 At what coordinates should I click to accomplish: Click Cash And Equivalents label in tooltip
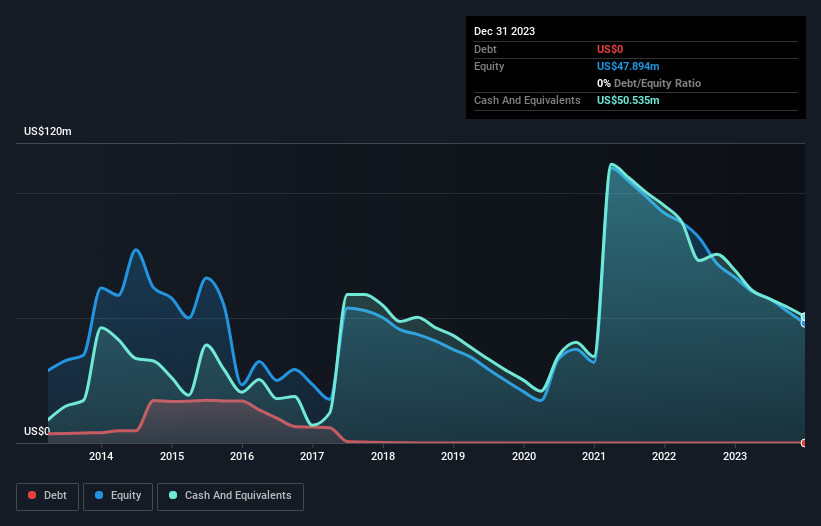tap(527, 100)
